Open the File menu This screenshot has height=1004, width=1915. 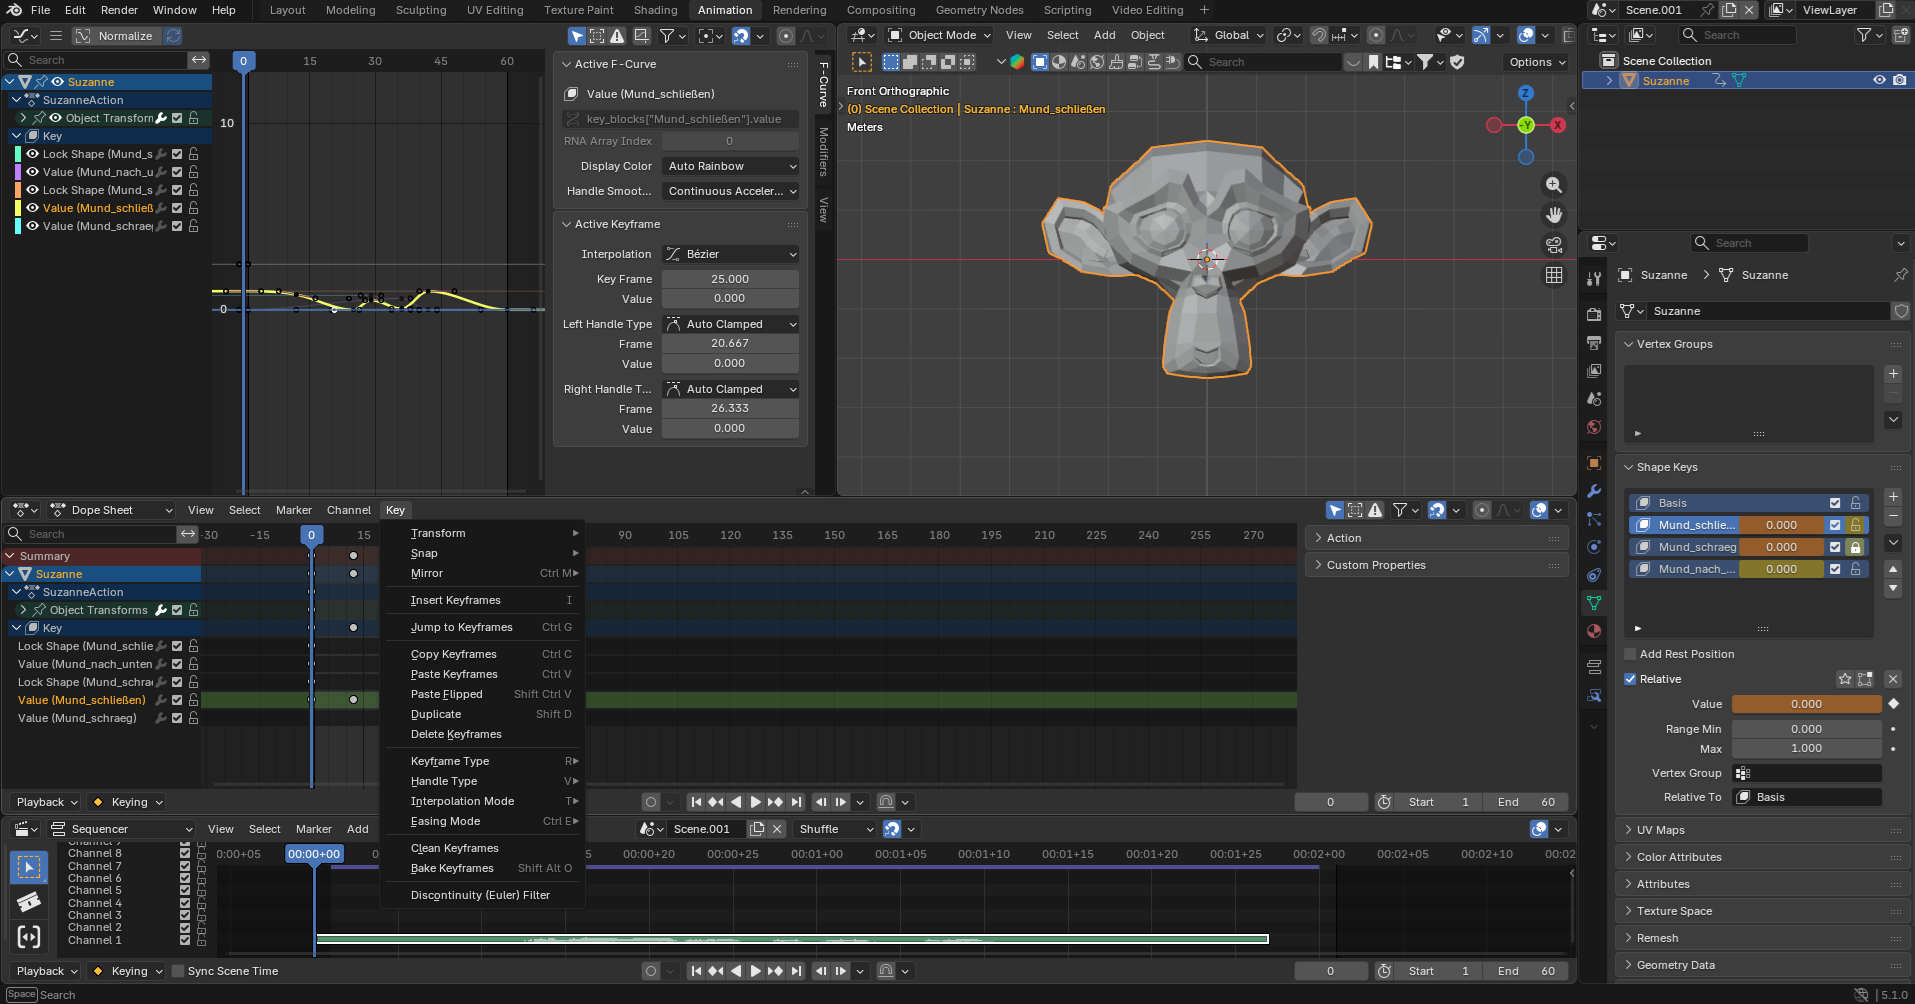pos(40,10)
